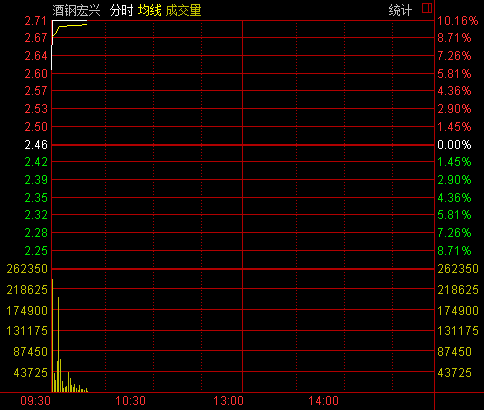Click the second tallest yellow volume bar
Image resolution: width=484 pixels, height=410 pixels.
click(x=58, y=344)
